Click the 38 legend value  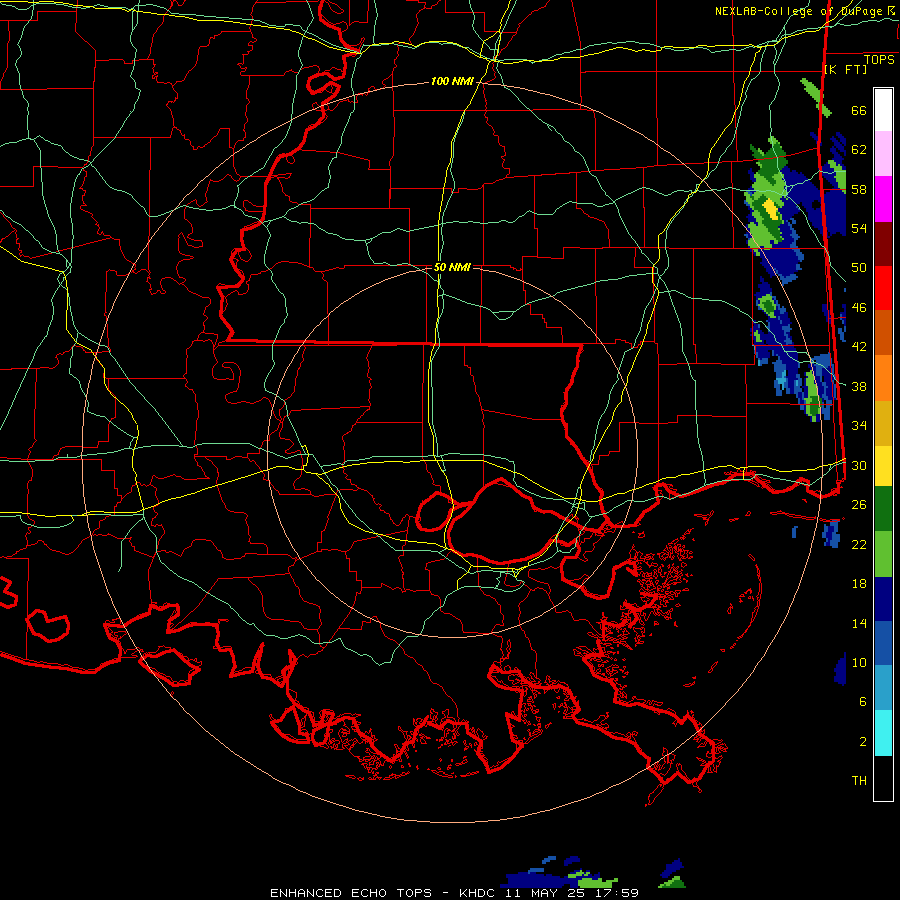pyautogui.click(x=859, y=386)
